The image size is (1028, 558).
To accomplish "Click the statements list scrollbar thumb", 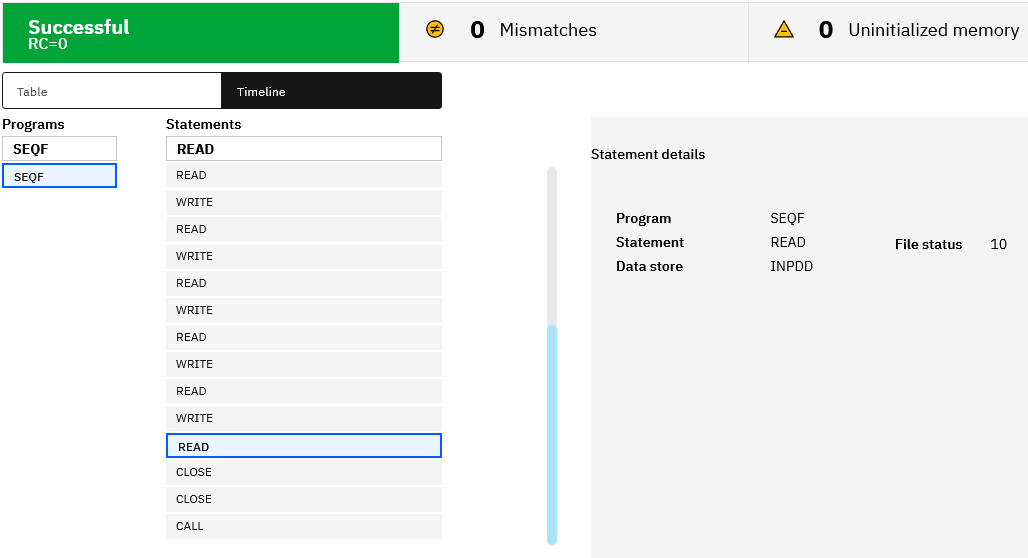I will pos(552,435).
